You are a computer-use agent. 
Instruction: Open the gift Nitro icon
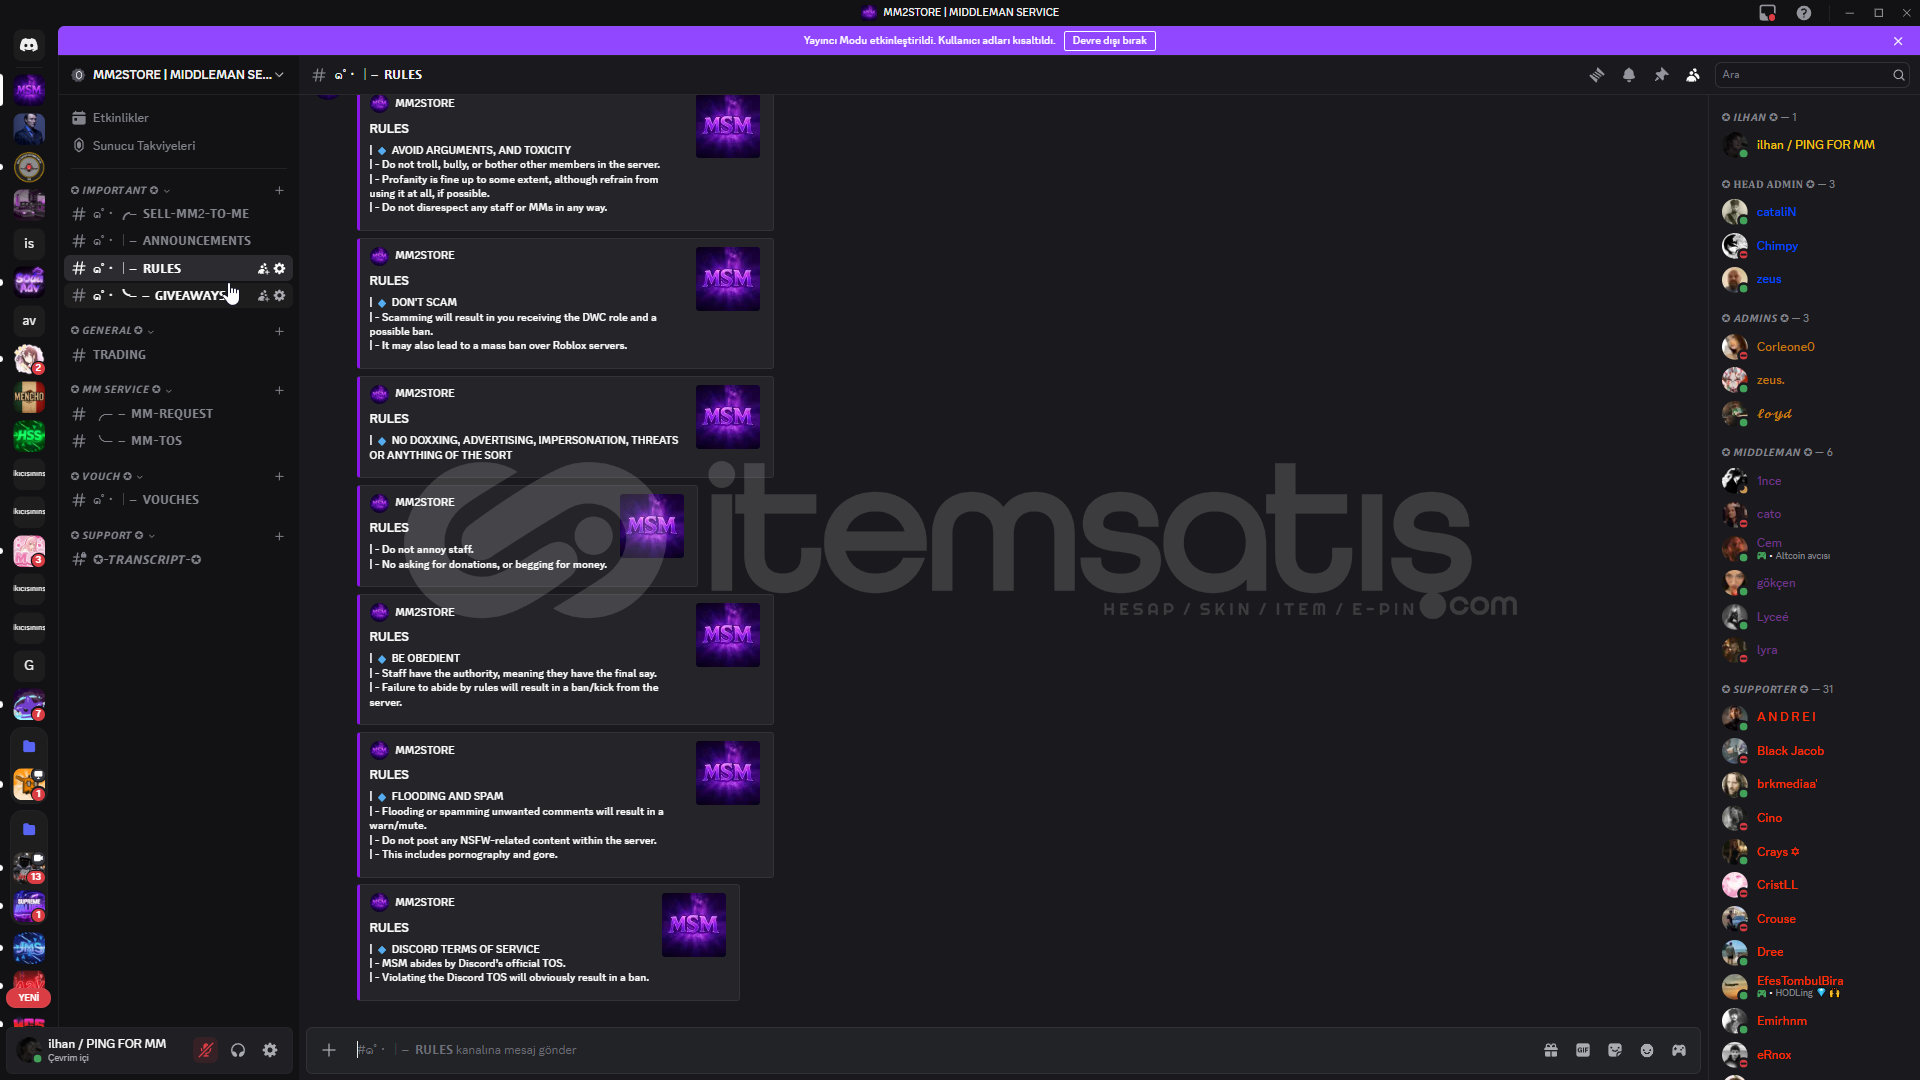point(1551,1050)
